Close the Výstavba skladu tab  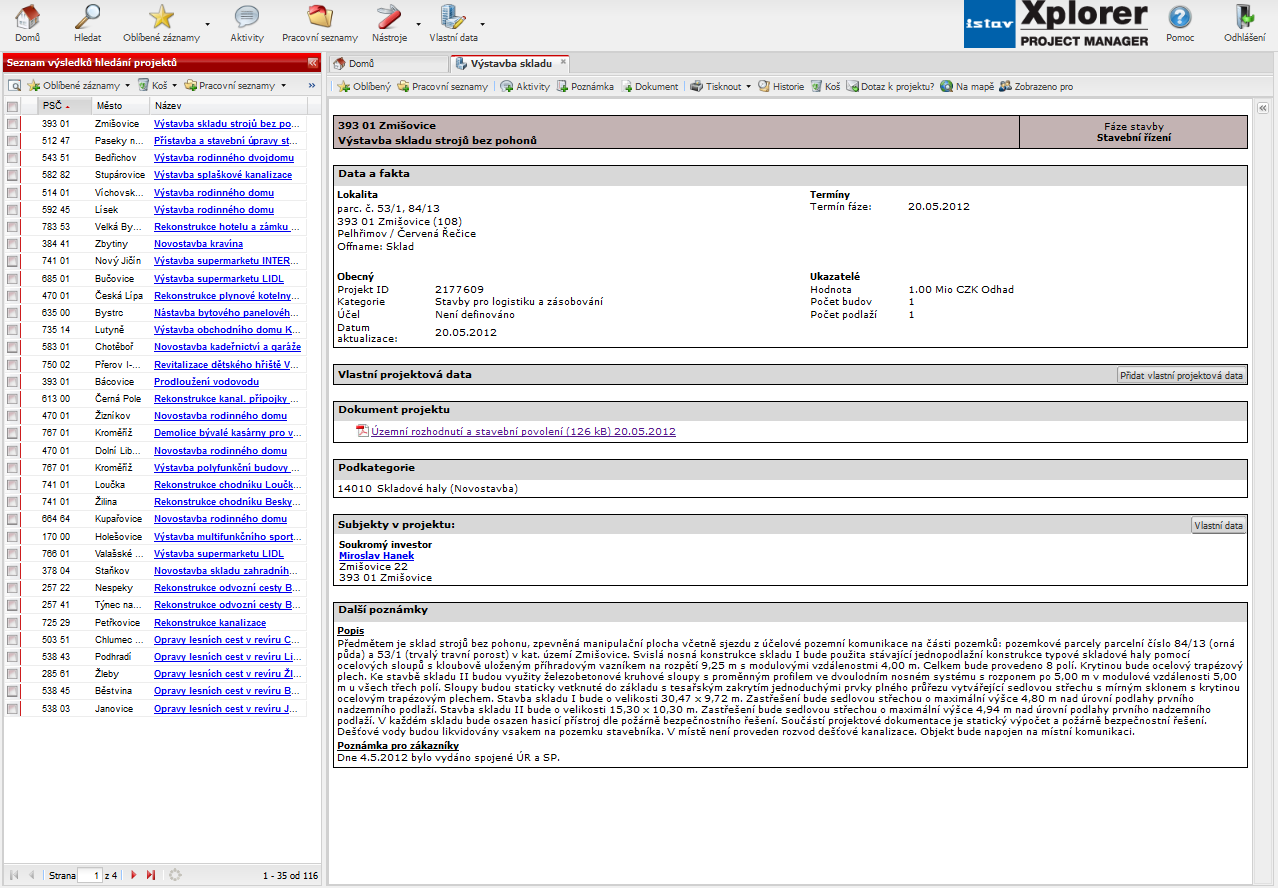pyautogui.click(x=563, y=63)
